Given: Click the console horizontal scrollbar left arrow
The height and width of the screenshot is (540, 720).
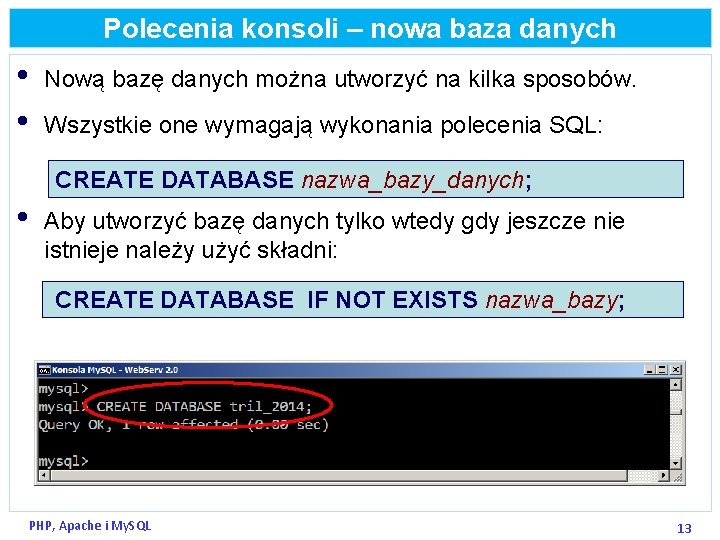Looking at the screenshot, I should 44,476.
